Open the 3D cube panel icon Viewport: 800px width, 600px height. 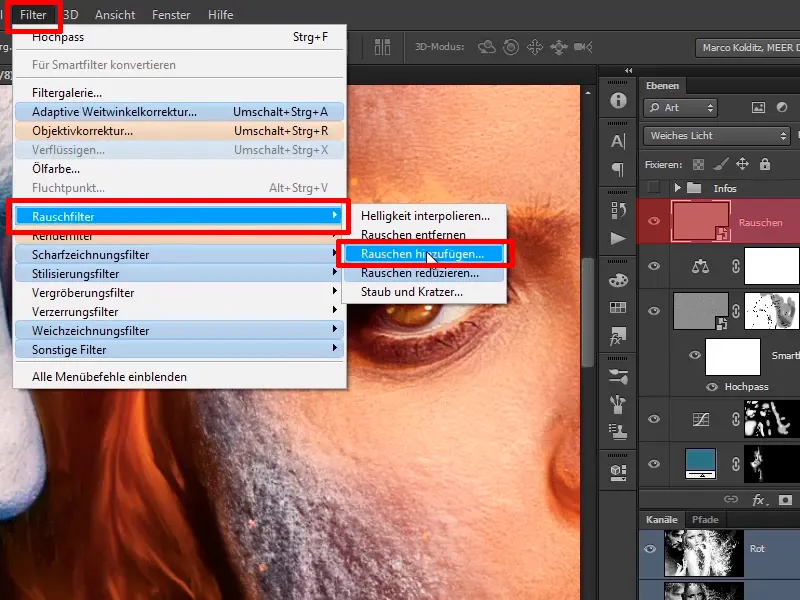(618, 471)
